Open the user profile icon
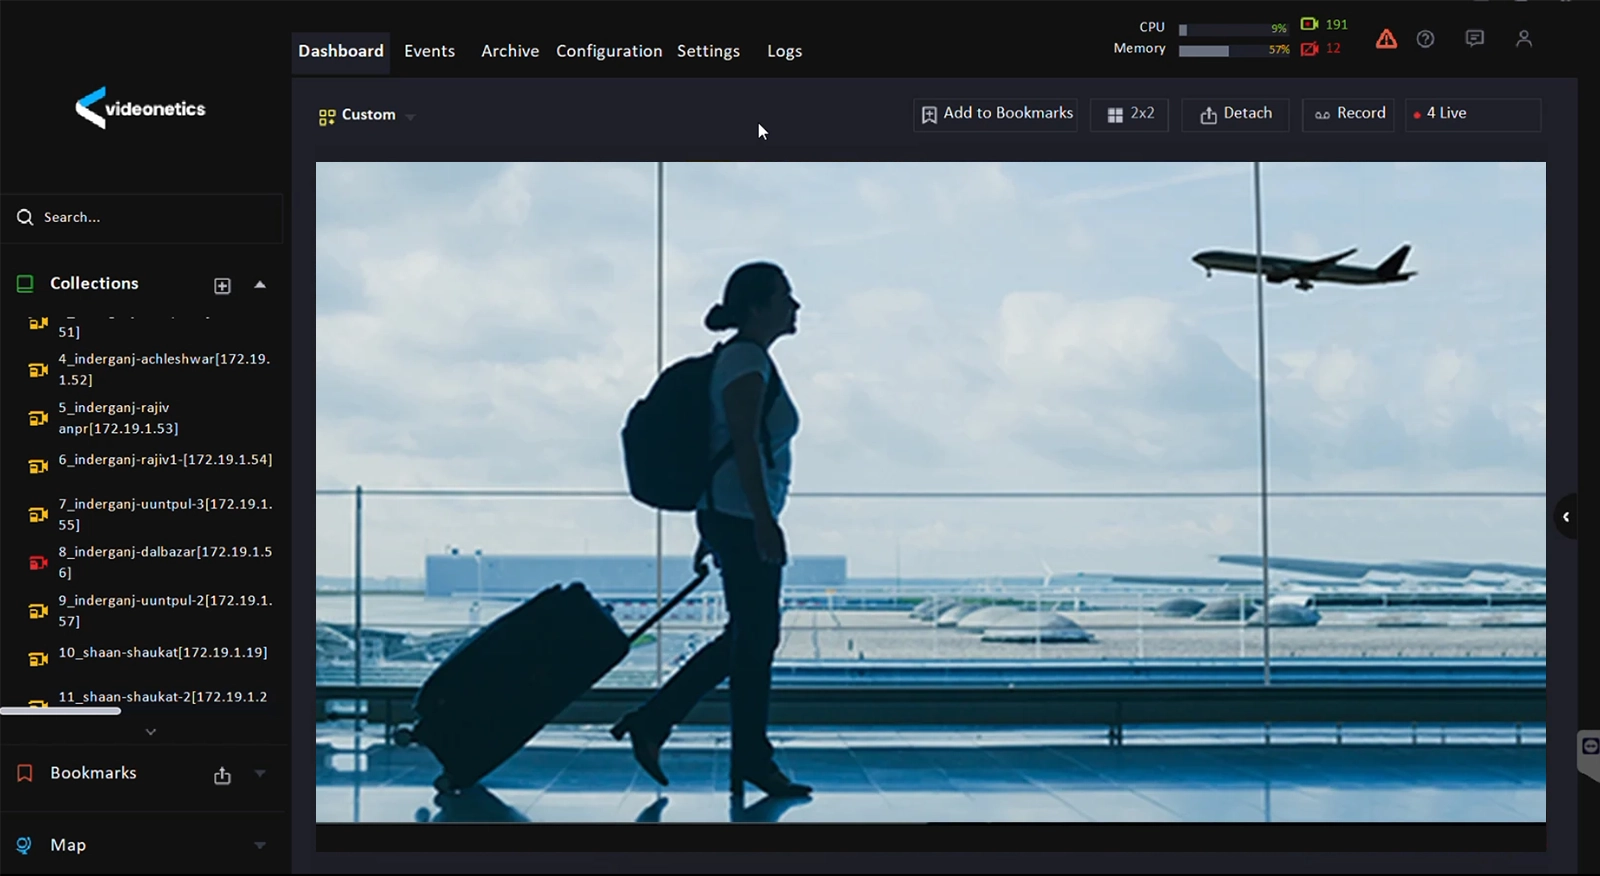 1523,39
